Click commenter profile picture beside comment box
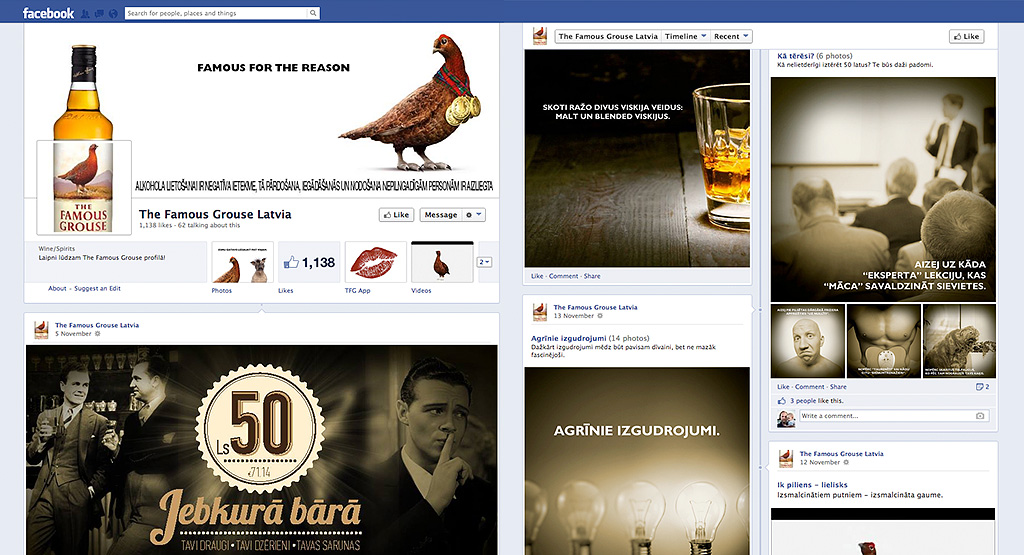The width and height of the screenshot is (1024, 555). (786, 419)
